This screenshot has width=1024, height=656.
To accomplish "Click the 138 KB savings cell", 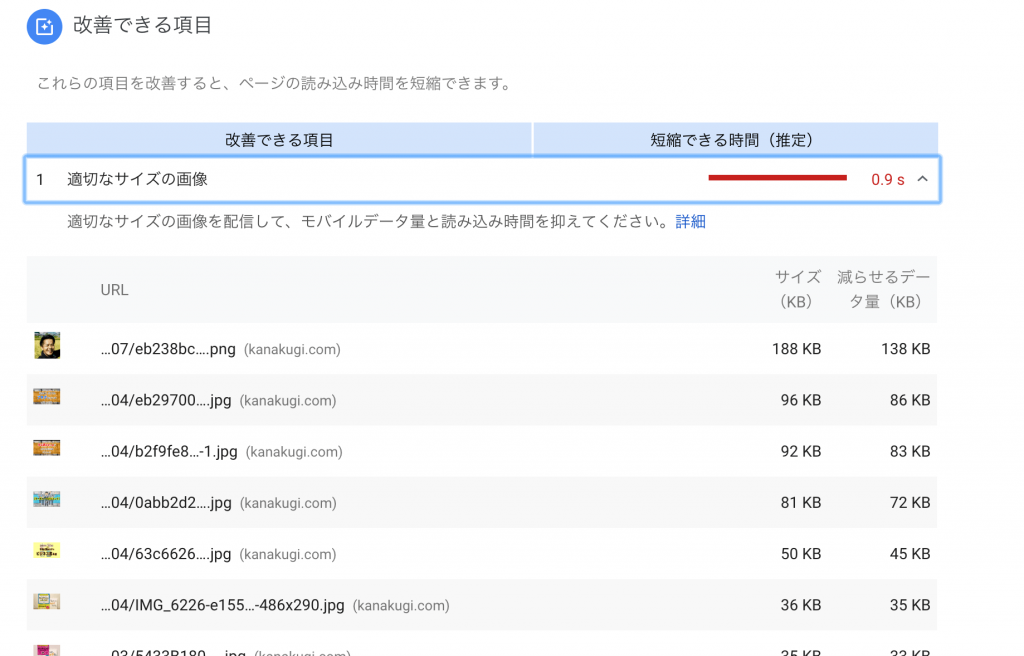I will click(905, 349).
